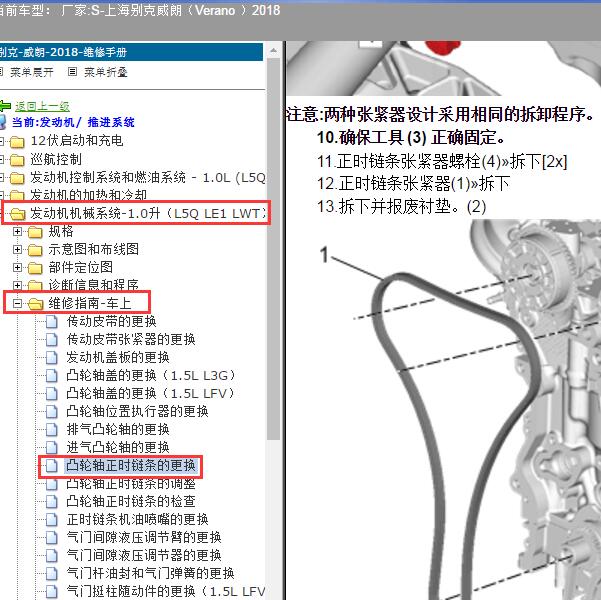Click the 维修指南-车上 open folder icon
This screenshot has width=601, height=600.
pos(35,304)
